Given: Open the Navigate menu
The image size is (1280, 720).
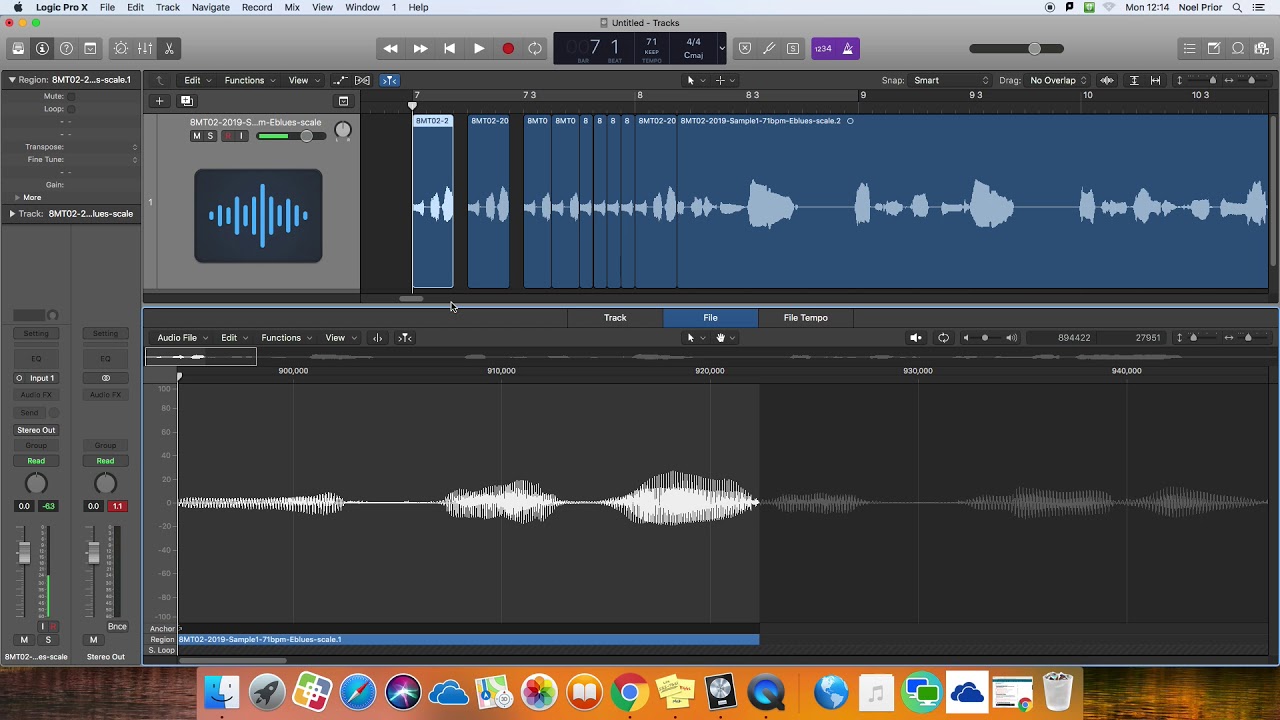Looking at the screenshot, I should 210,7.
